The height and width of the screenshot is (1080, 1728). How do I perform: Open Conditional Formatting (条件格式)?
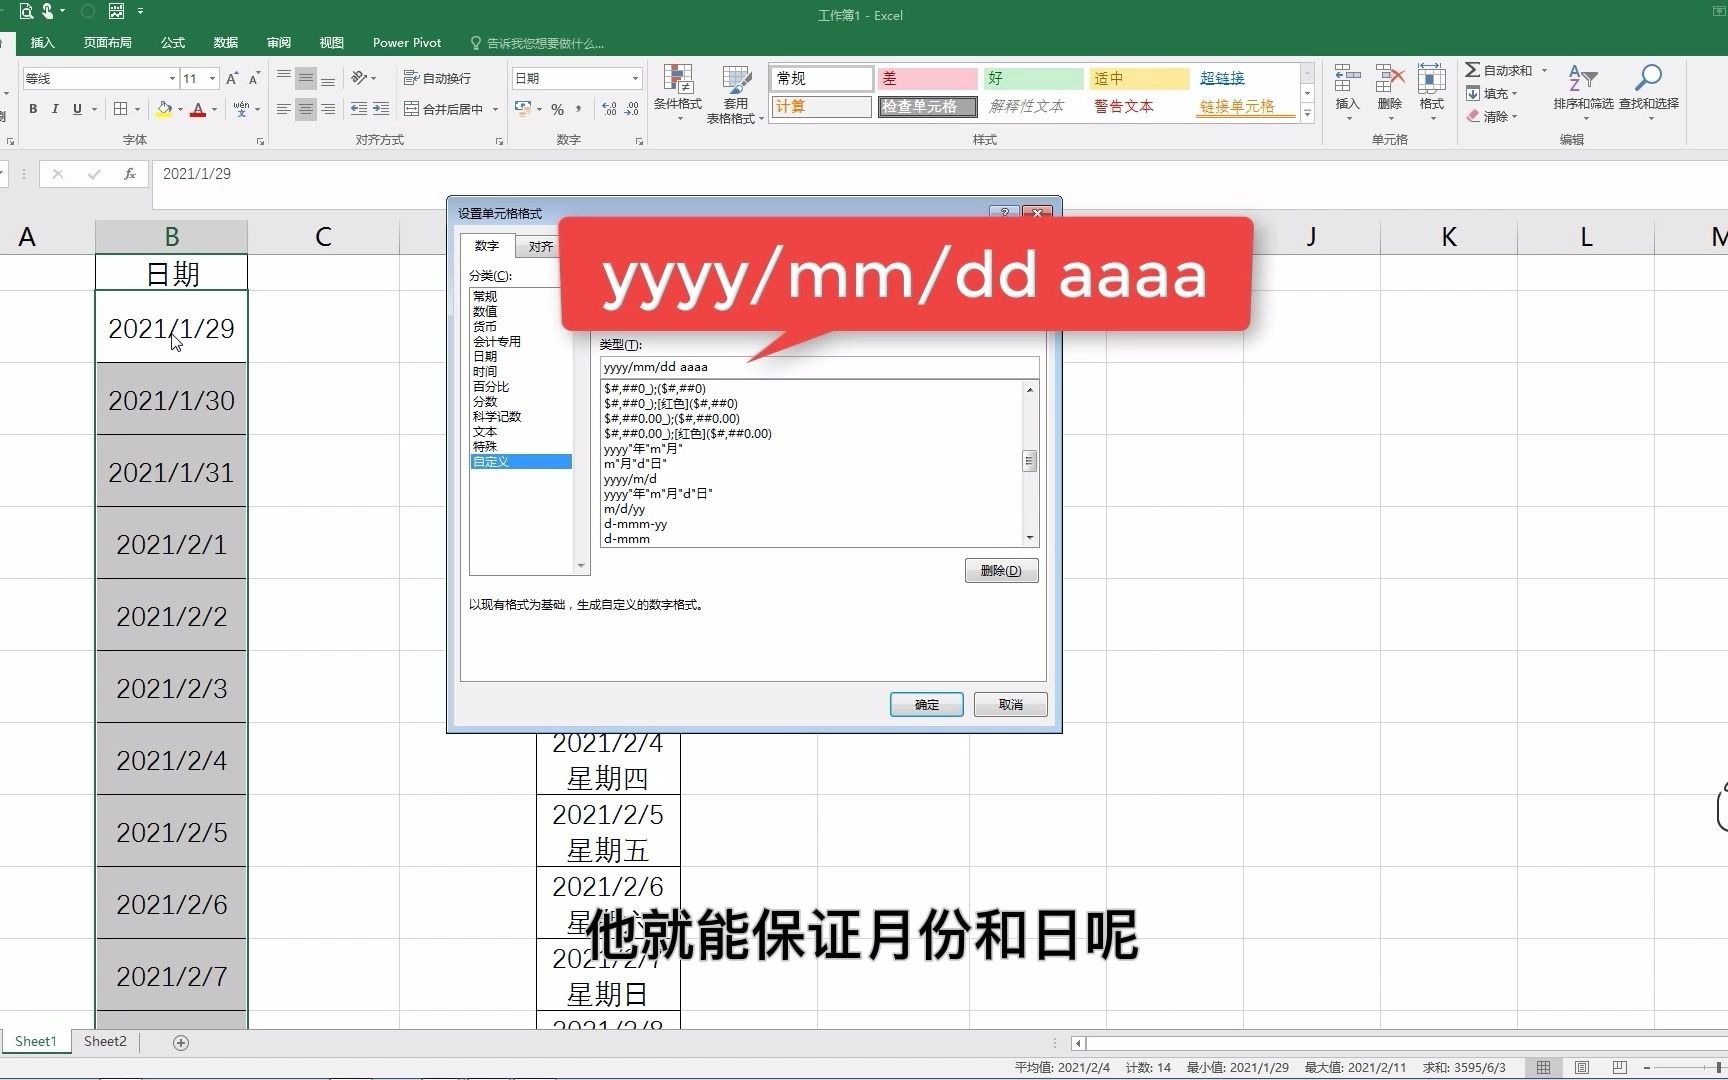point(678,94)
